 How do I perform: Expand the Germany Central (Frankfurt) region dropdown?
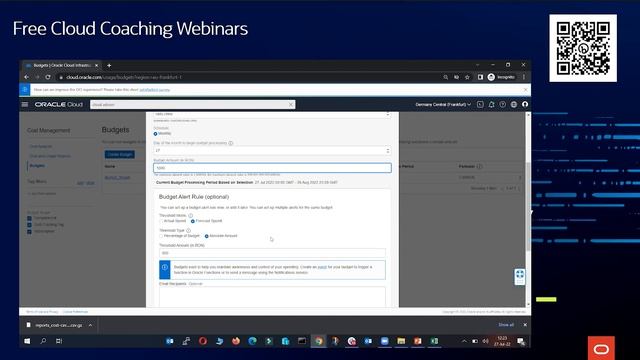point(443,104)
